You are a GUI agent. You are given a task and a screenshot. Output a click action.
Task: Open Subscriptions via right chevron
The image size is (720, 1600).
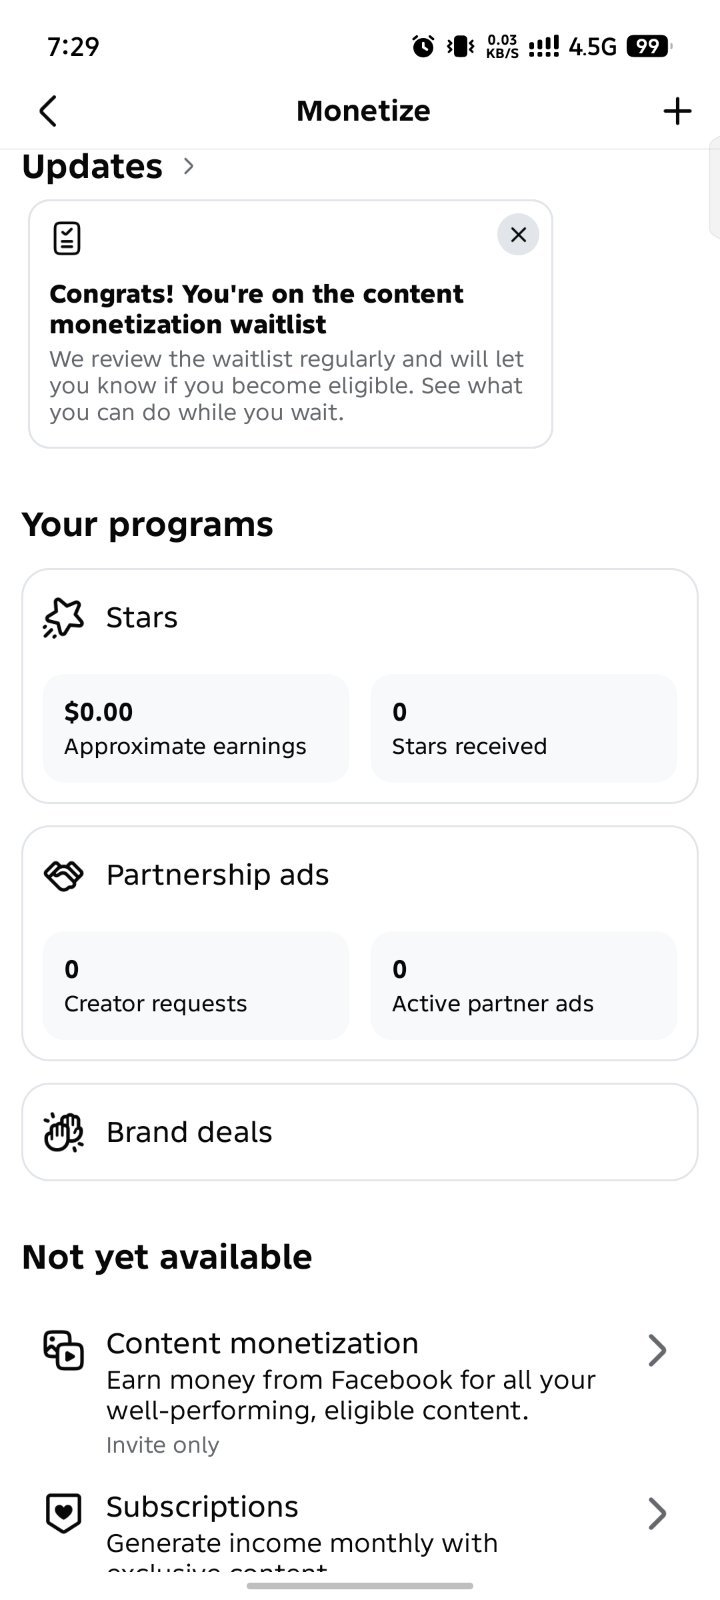point(657,1513)
